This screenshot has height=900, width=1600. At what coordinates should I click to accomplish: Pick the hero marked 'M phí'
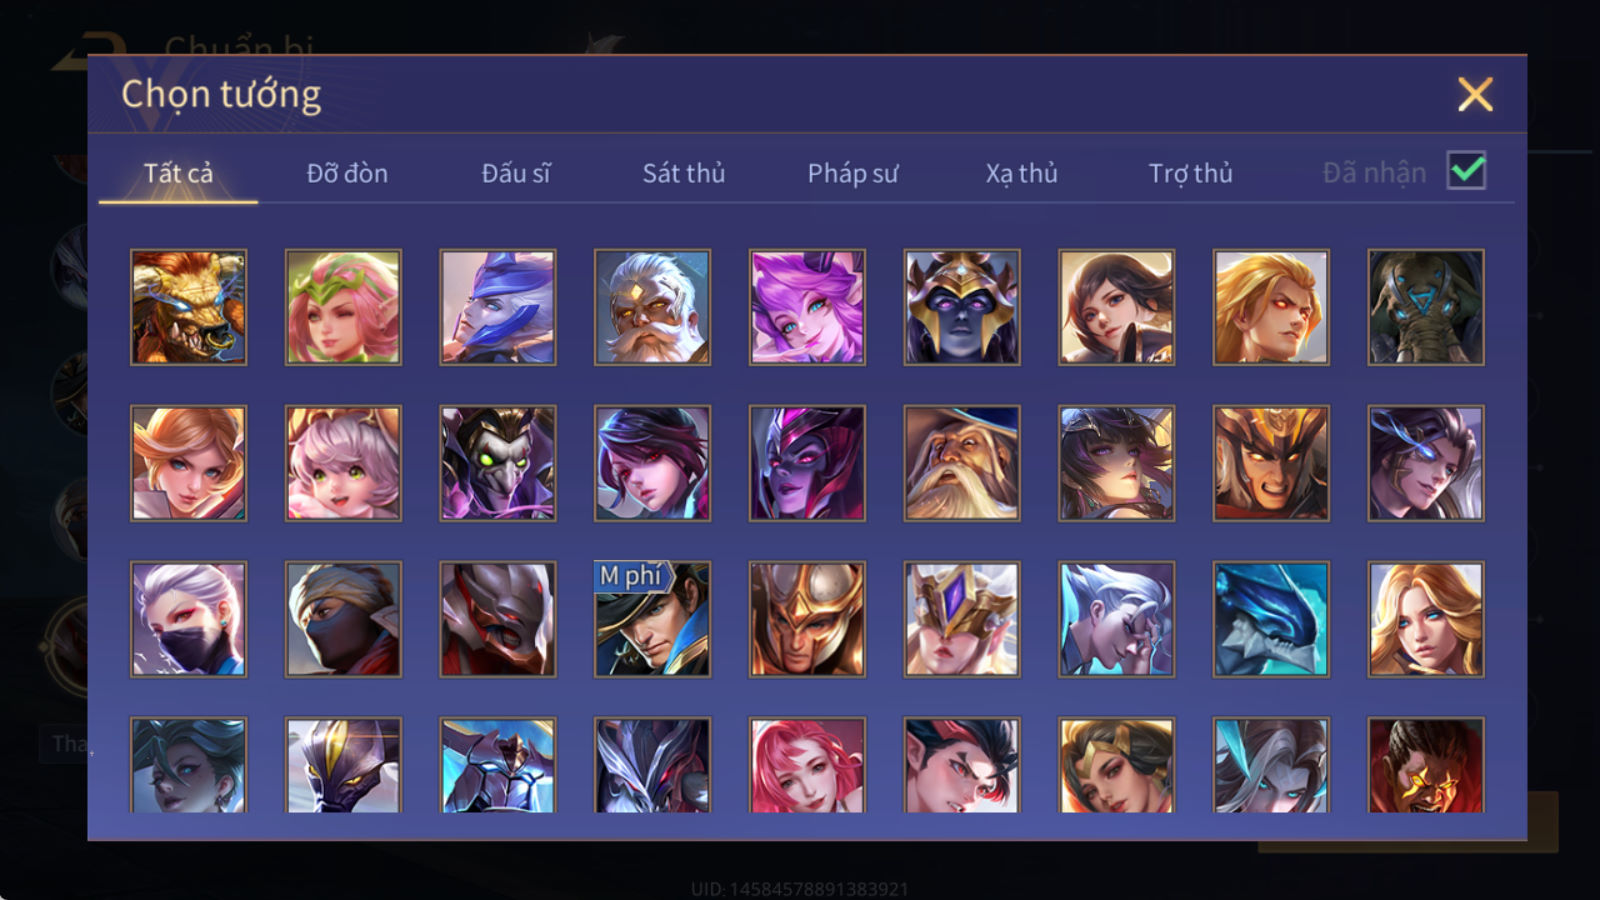[x=652, y=619]
